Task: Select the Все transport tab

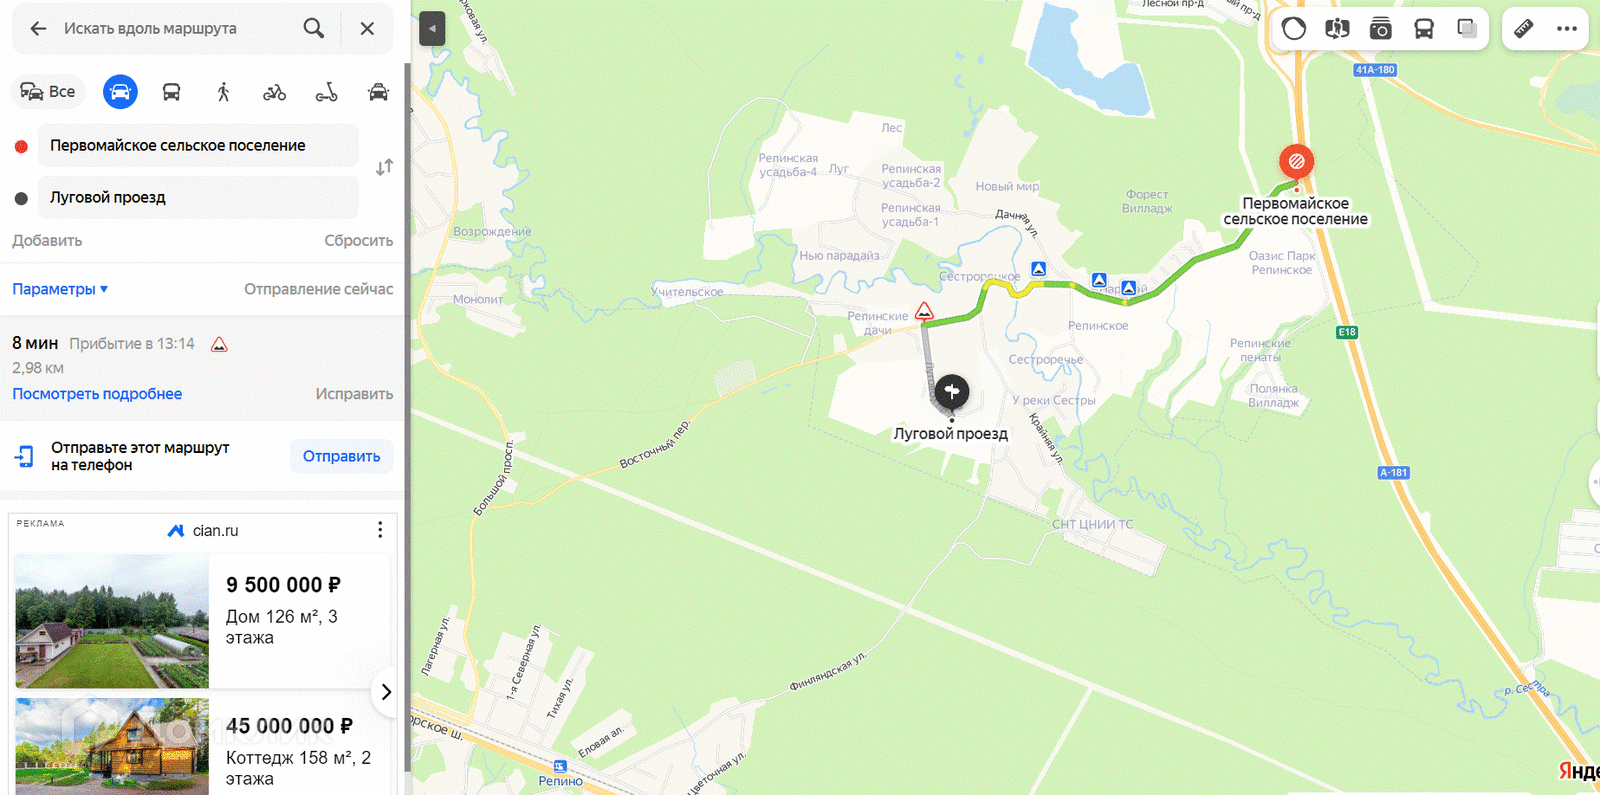Action: tap(48, 92)
